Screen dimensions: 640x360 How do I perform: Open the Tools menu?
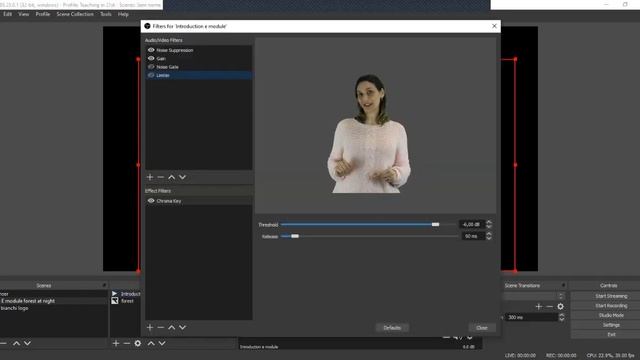[x=106, y=14]
